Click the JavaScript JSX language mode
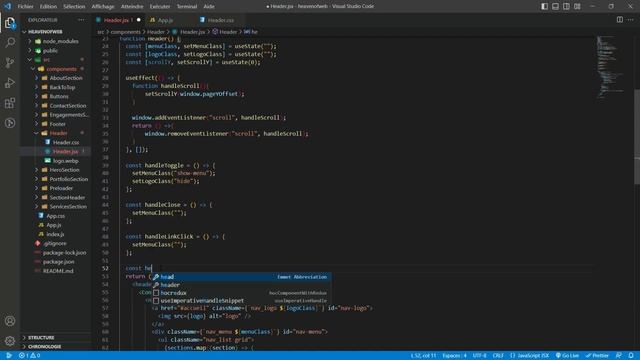 point(529,356)
